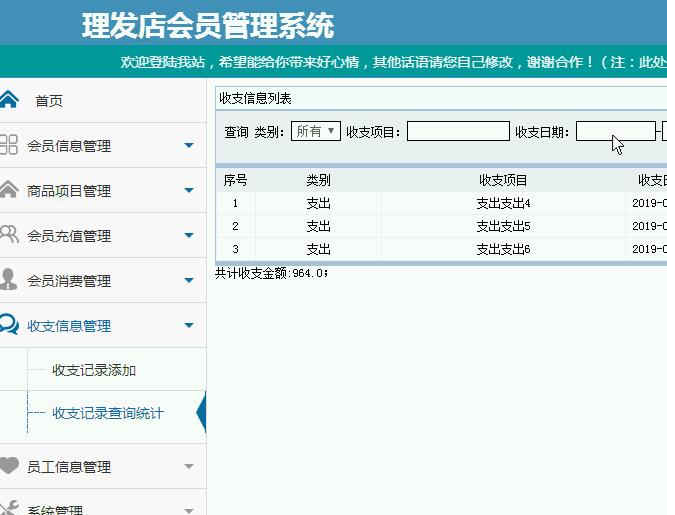
Task: Click the house icon for 商品项目管理
Action: (x=9, y=189)
